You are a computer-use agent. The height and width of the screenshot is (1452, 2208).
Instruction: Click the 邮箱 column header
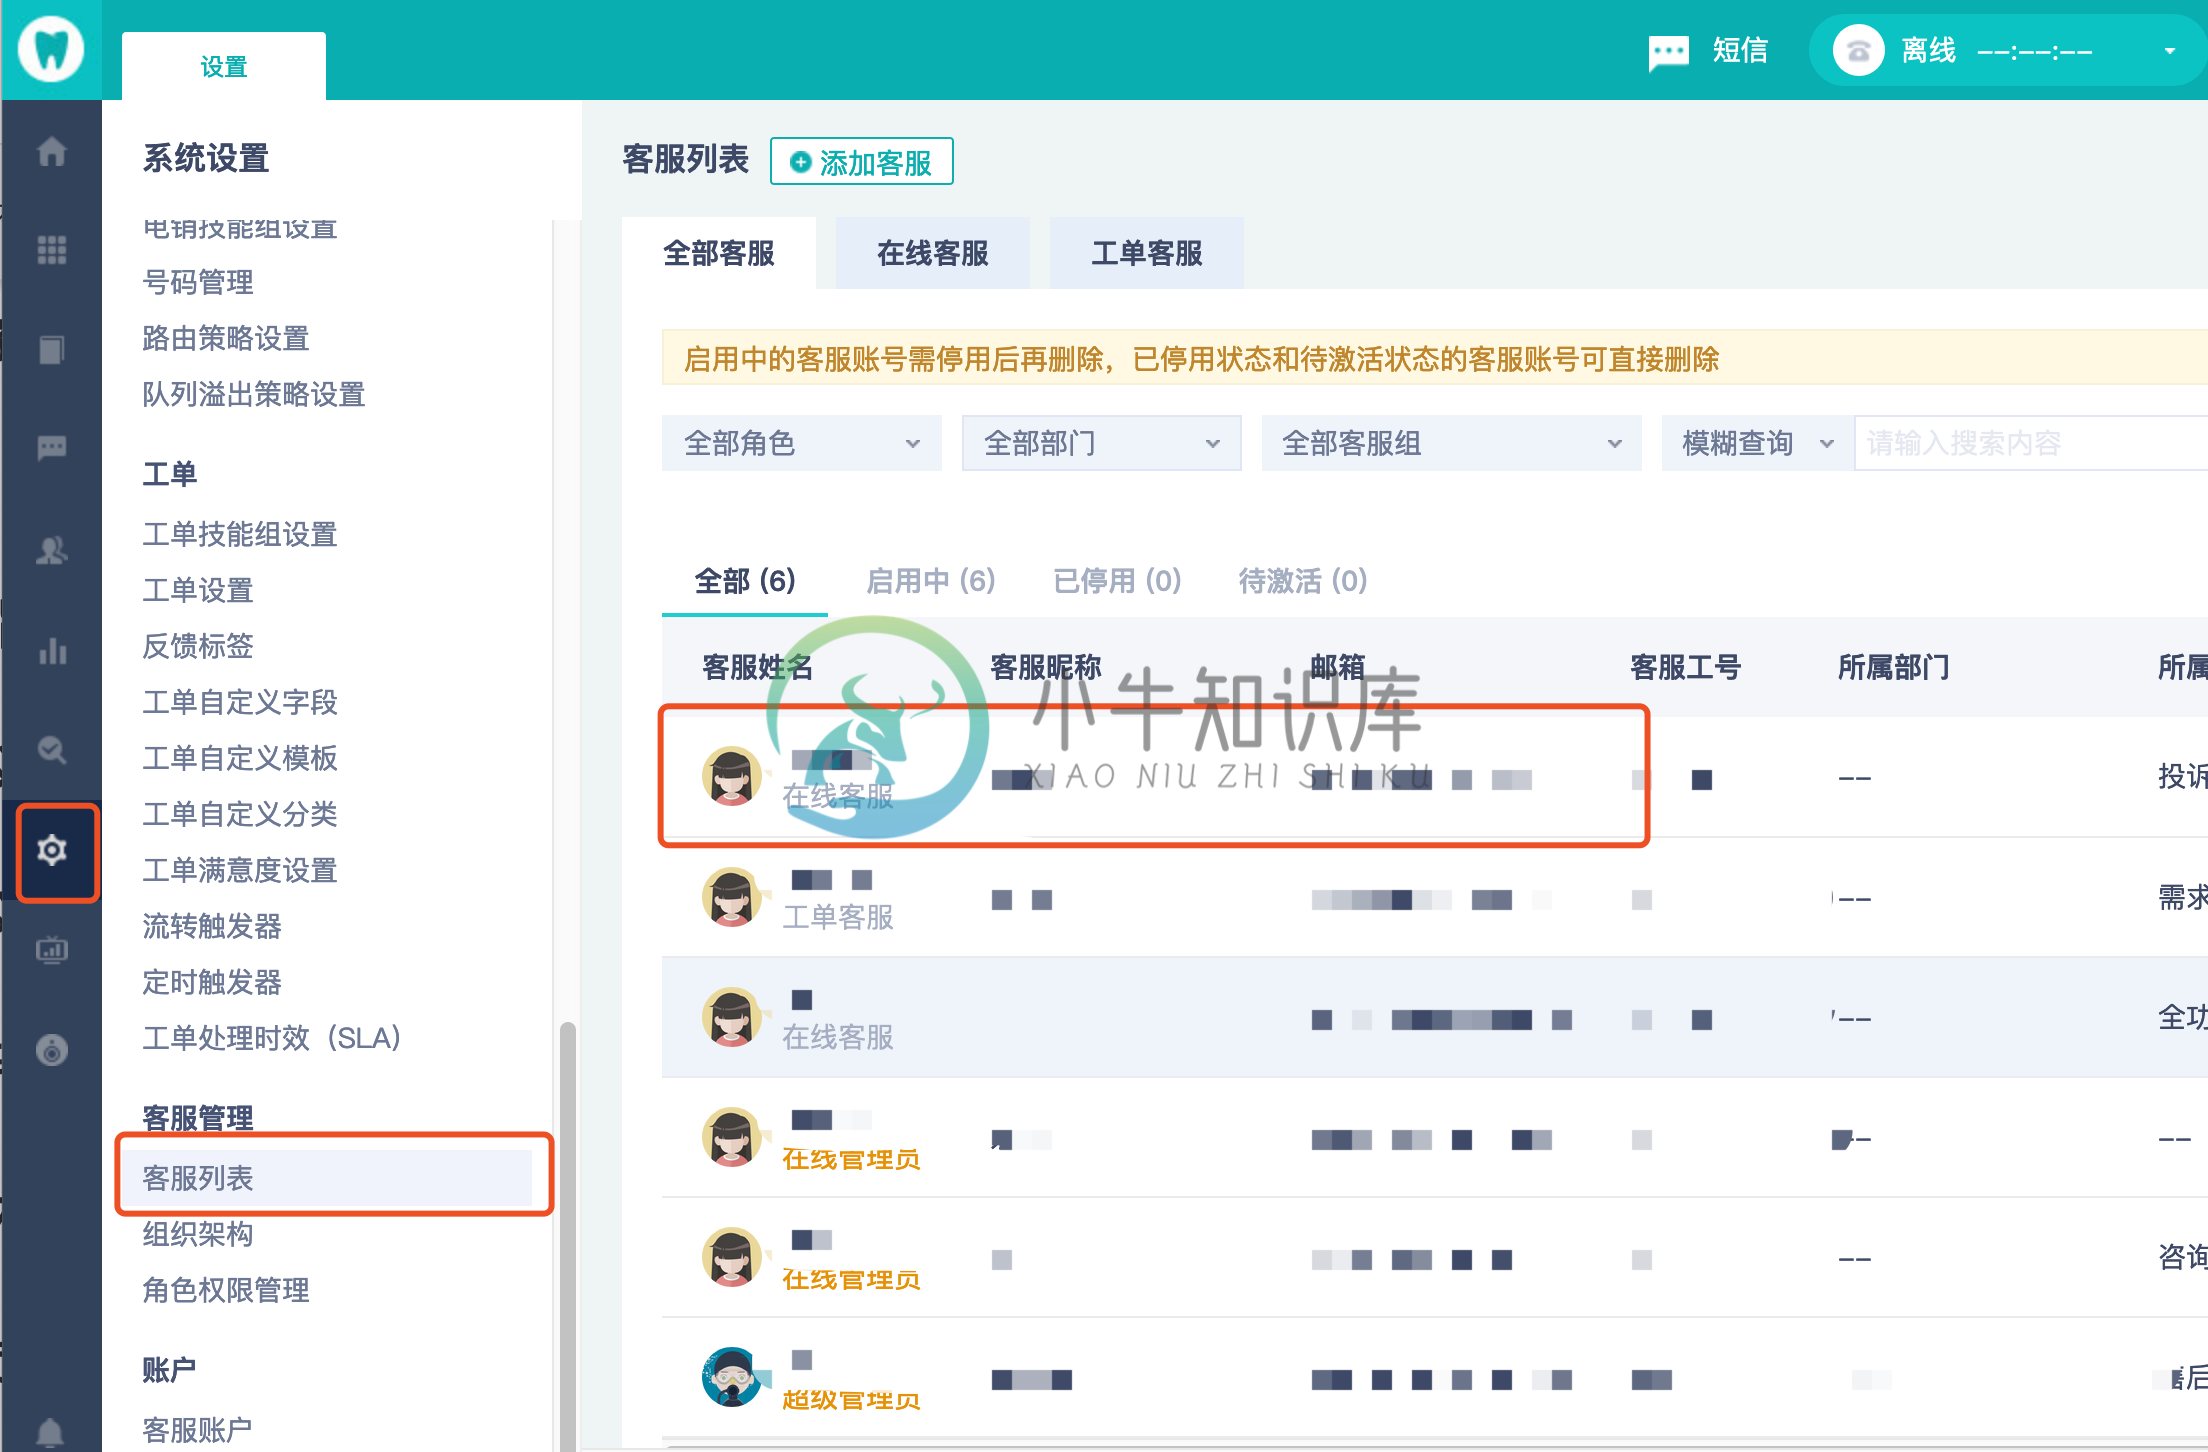coord(1338,667)
